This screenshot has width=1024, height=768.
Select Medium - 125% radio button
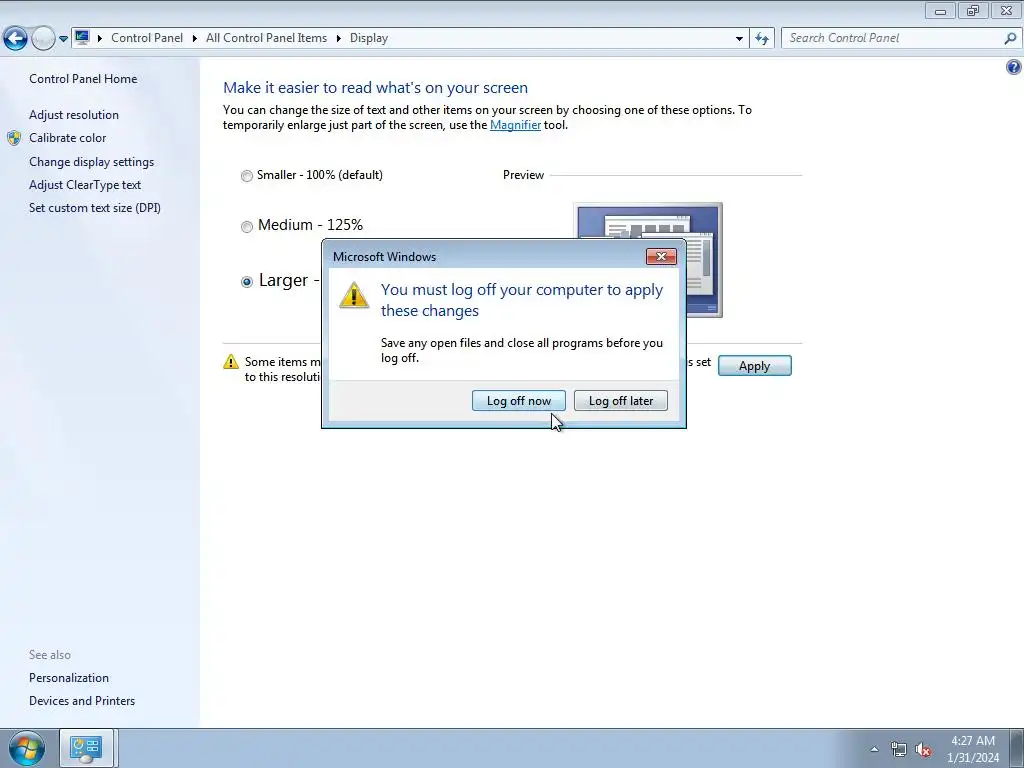247,227
